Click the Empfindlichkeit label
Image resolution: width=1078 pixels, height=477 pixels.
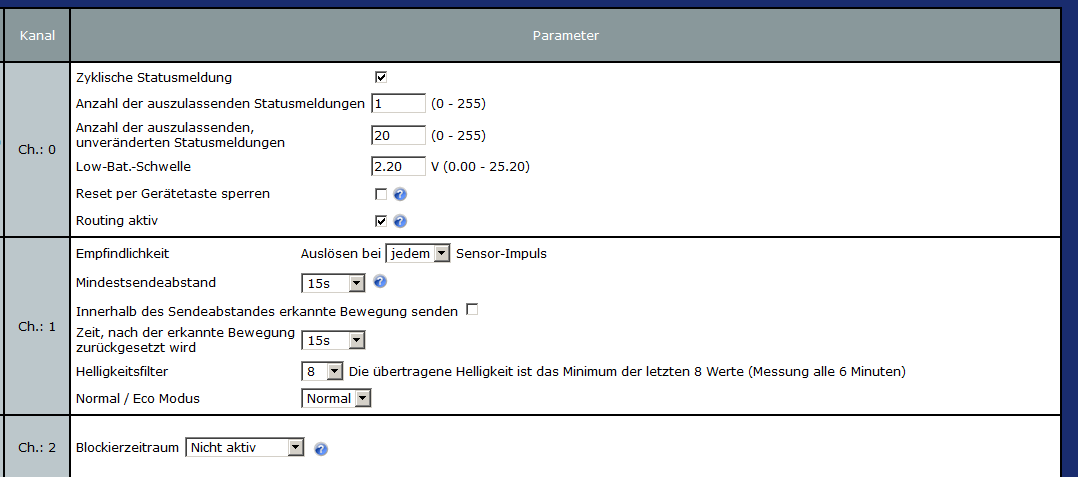[x=122, y=254]
